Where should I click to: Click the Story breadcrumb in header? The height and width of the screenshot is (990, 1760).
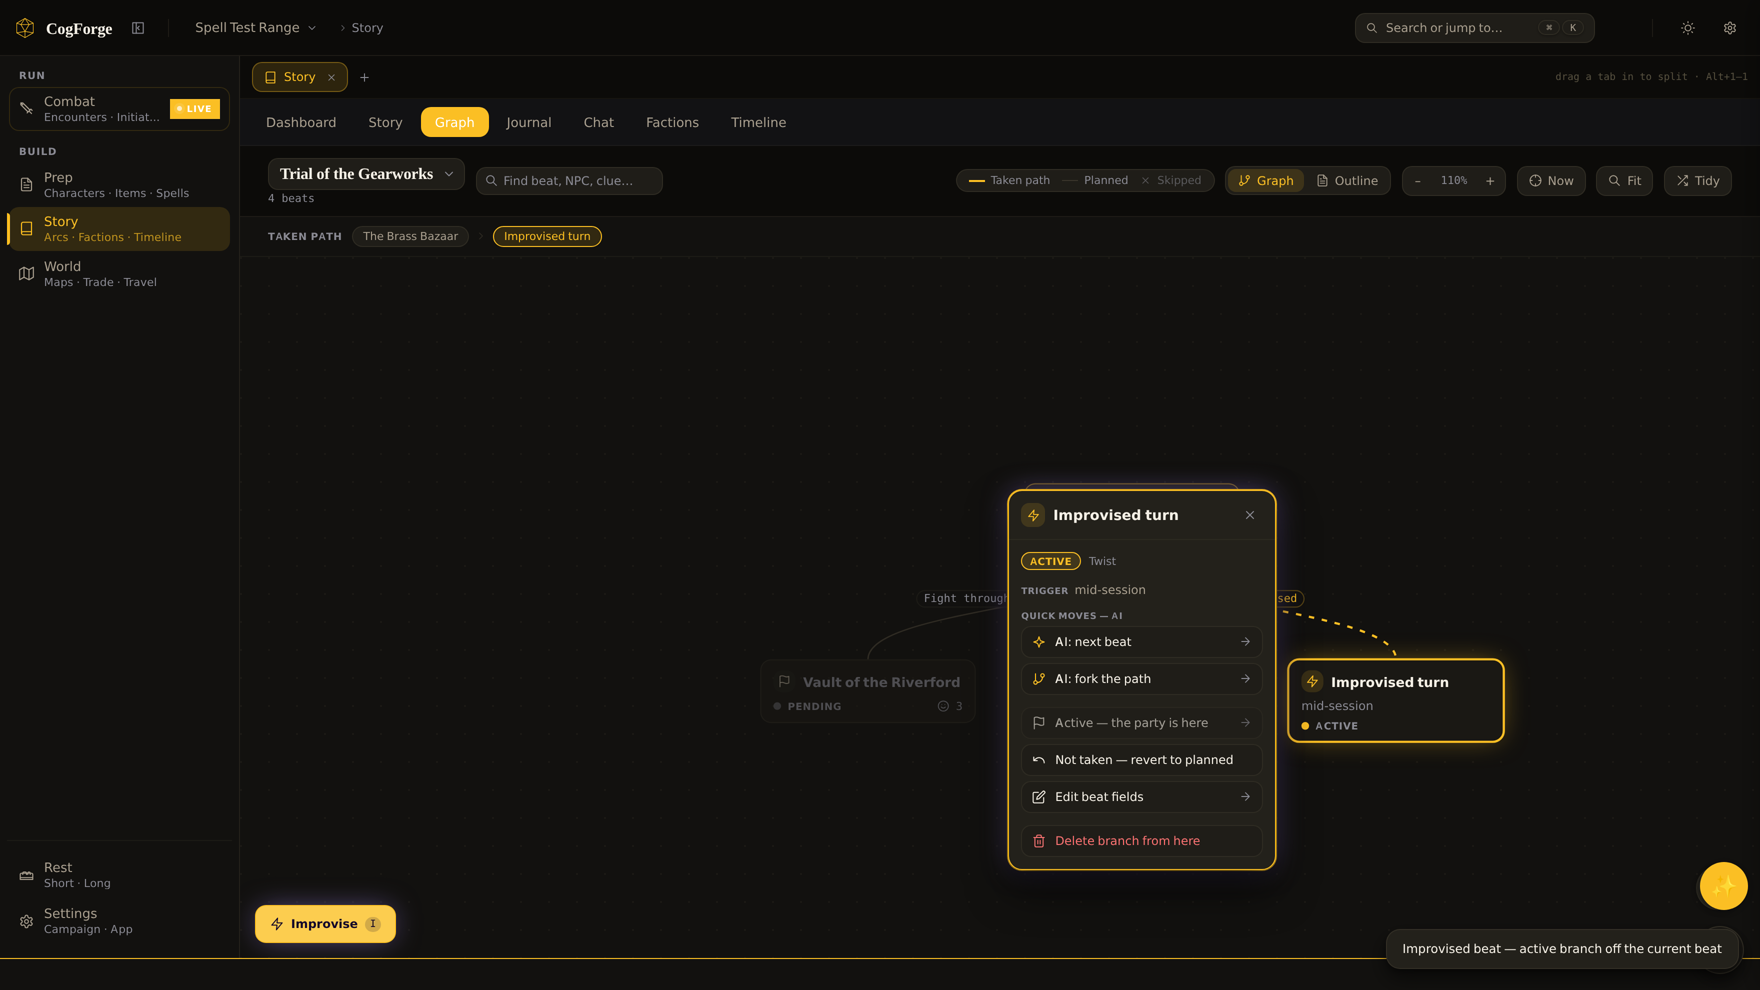(x=367, y=28)
